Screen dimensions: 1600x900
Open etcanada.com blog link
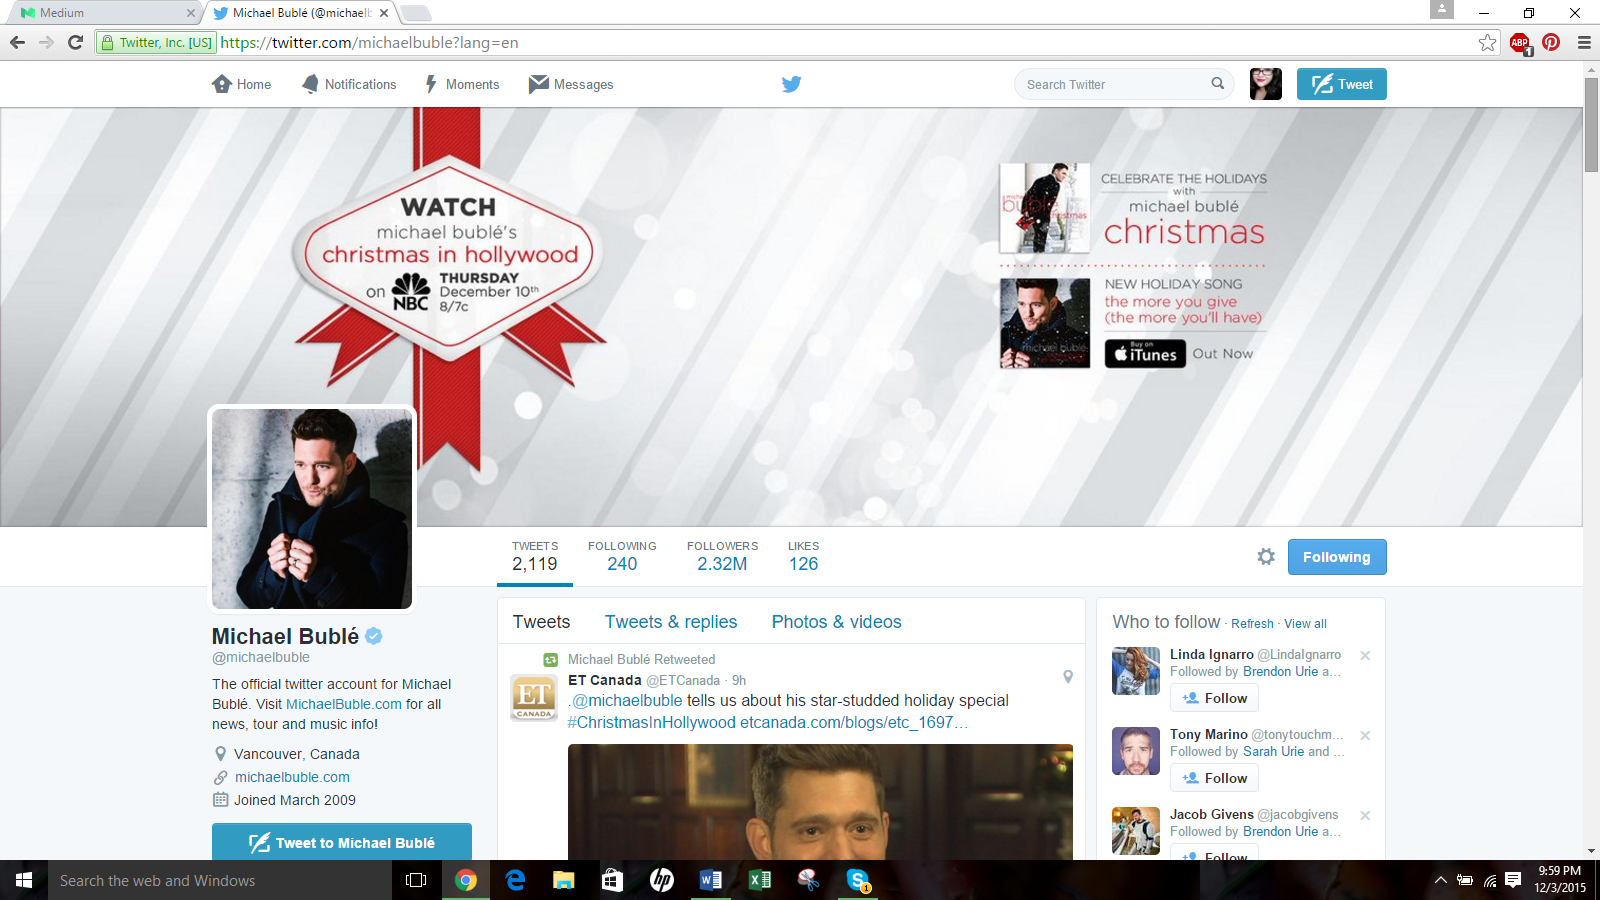coord(854,722)
